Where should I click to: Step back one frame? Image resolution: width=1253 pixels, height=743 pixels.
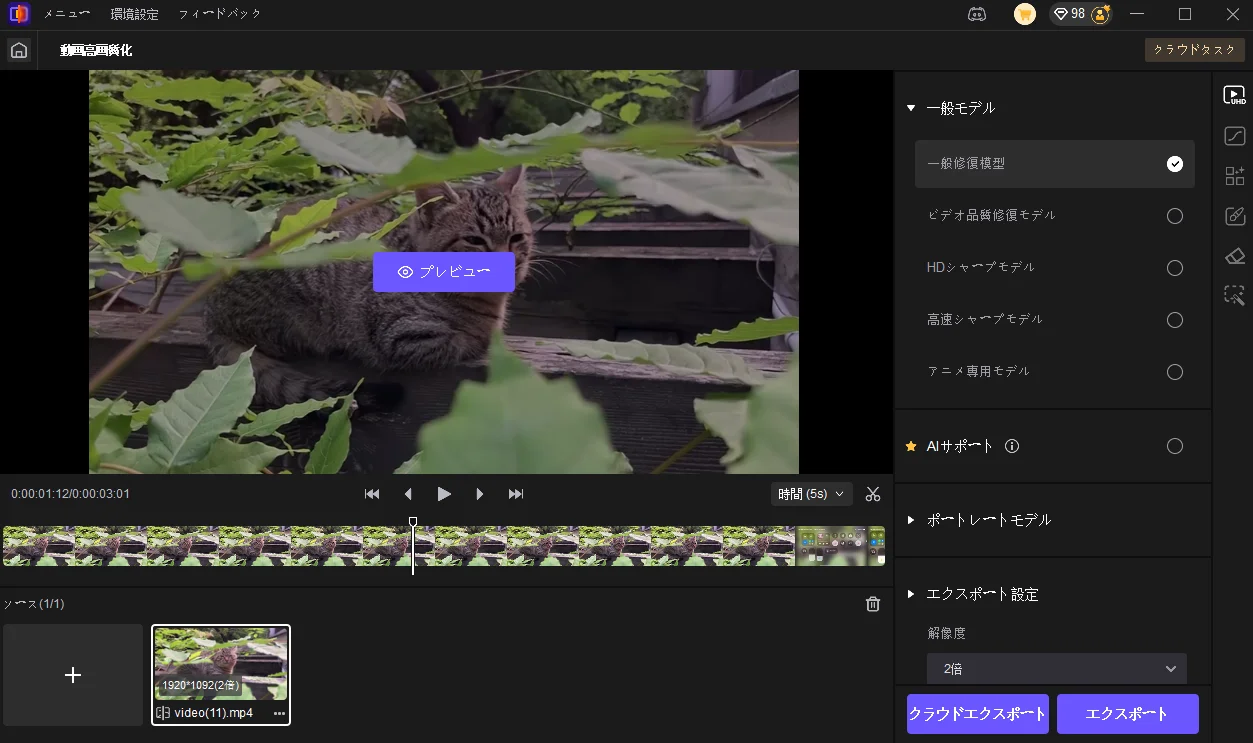click(408, 494)
